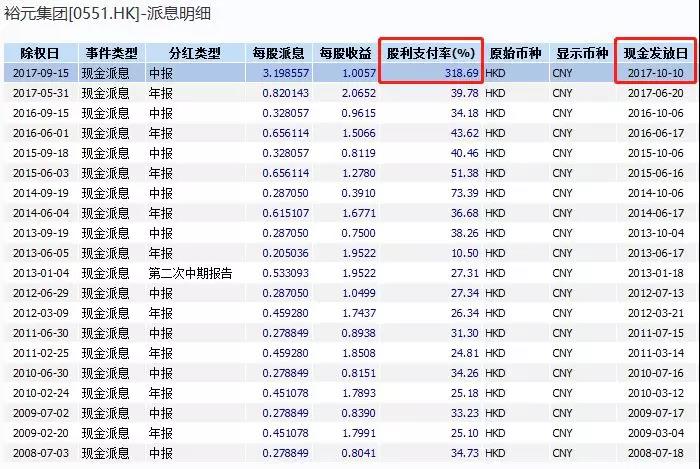The width and height of the screenshot is (700, 469).
Task: Click the payout ratio 25.10
Action: (x=464, y=433)
